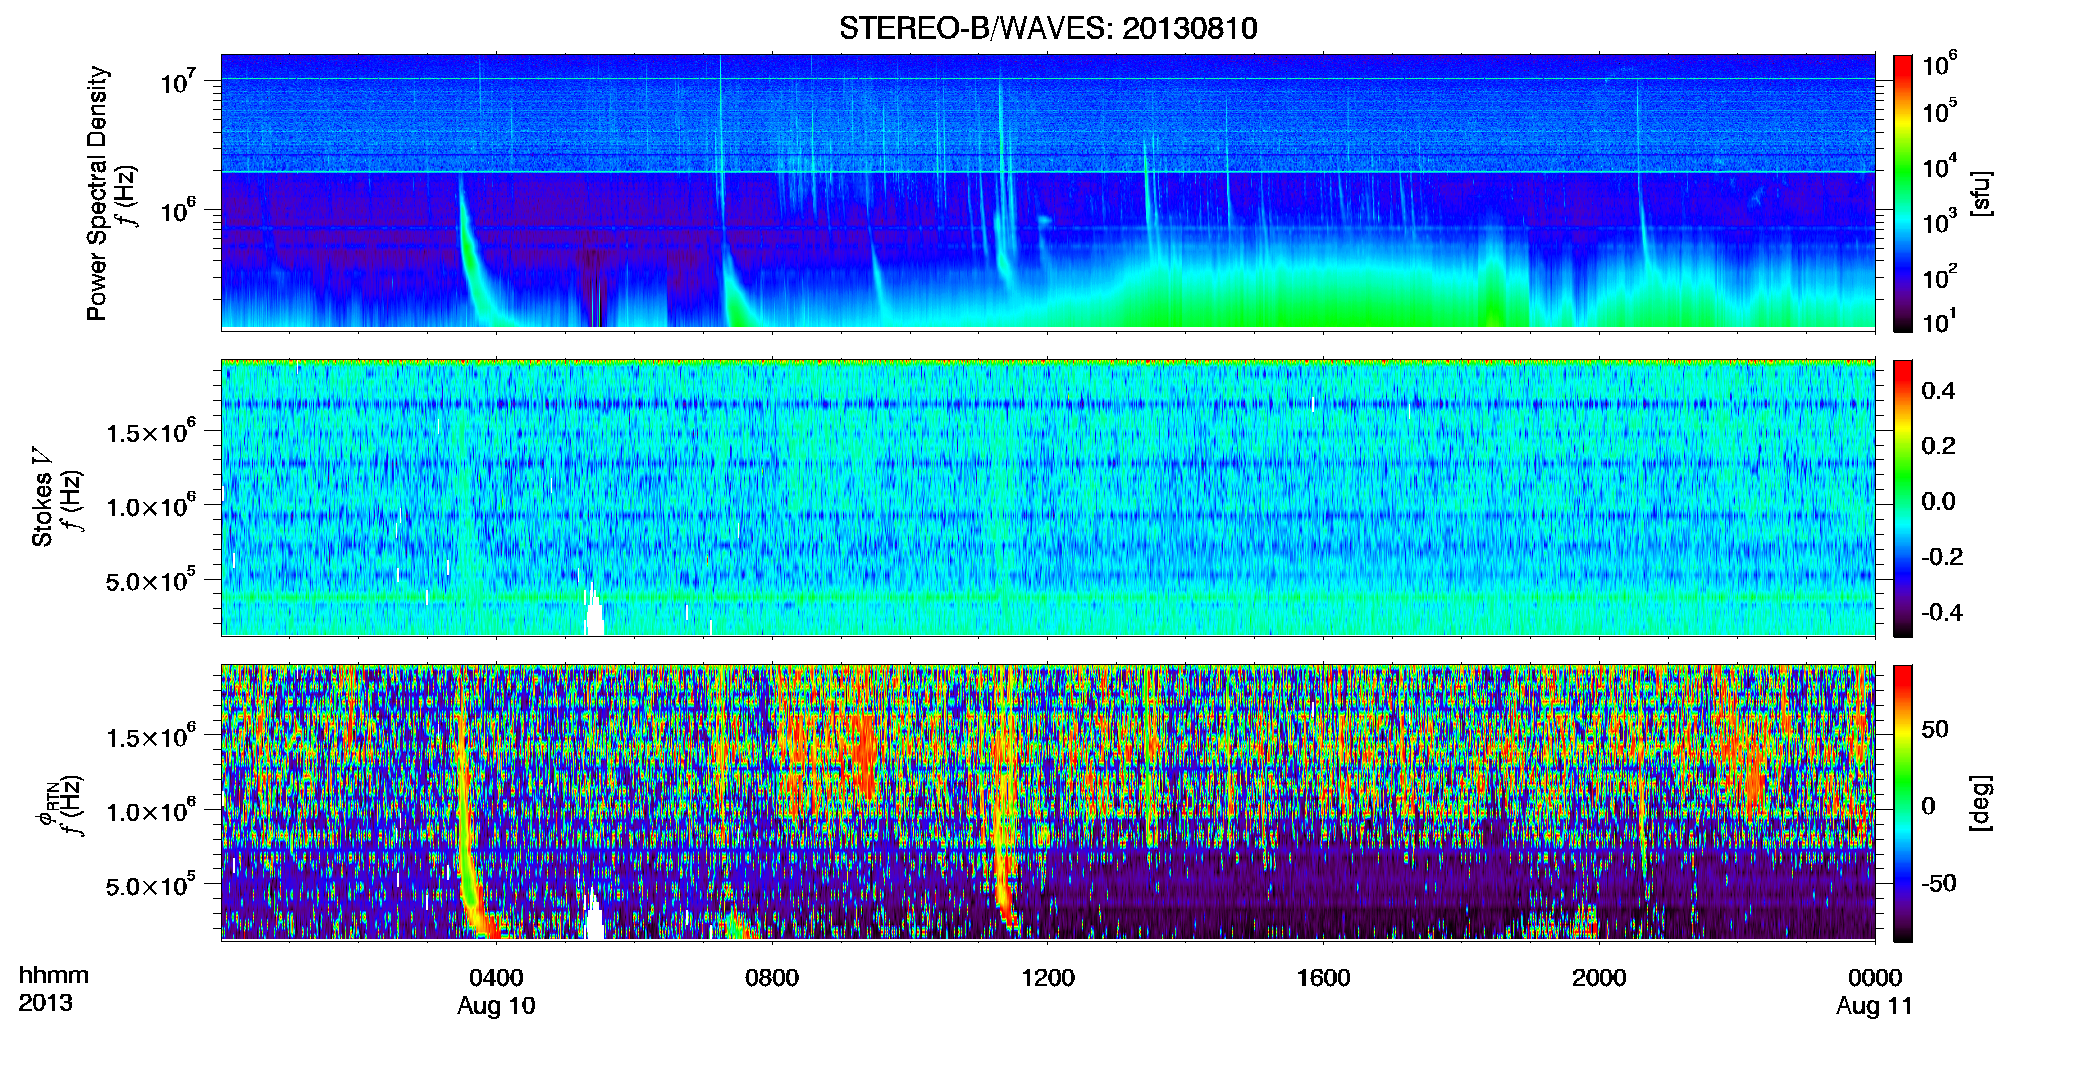This screenshot has height=1080, width=2096.
Task: Click the hhmm axis format label
Action: tap(54, 976)
